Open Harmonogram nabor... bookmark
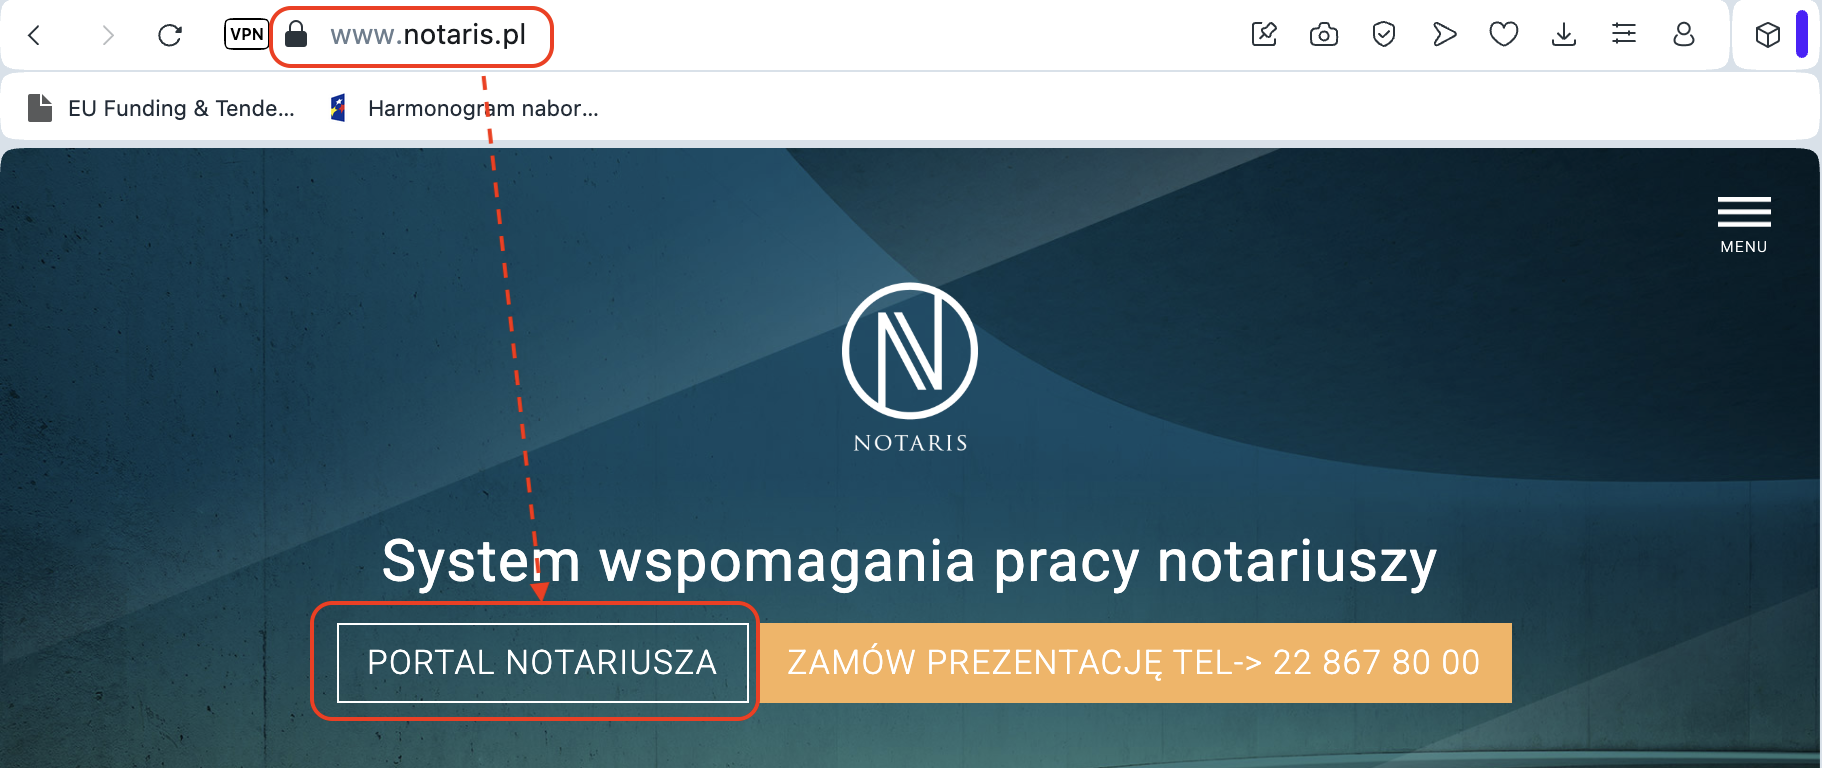This screenshot has width=1822, height=768. [x=464, y=108]
